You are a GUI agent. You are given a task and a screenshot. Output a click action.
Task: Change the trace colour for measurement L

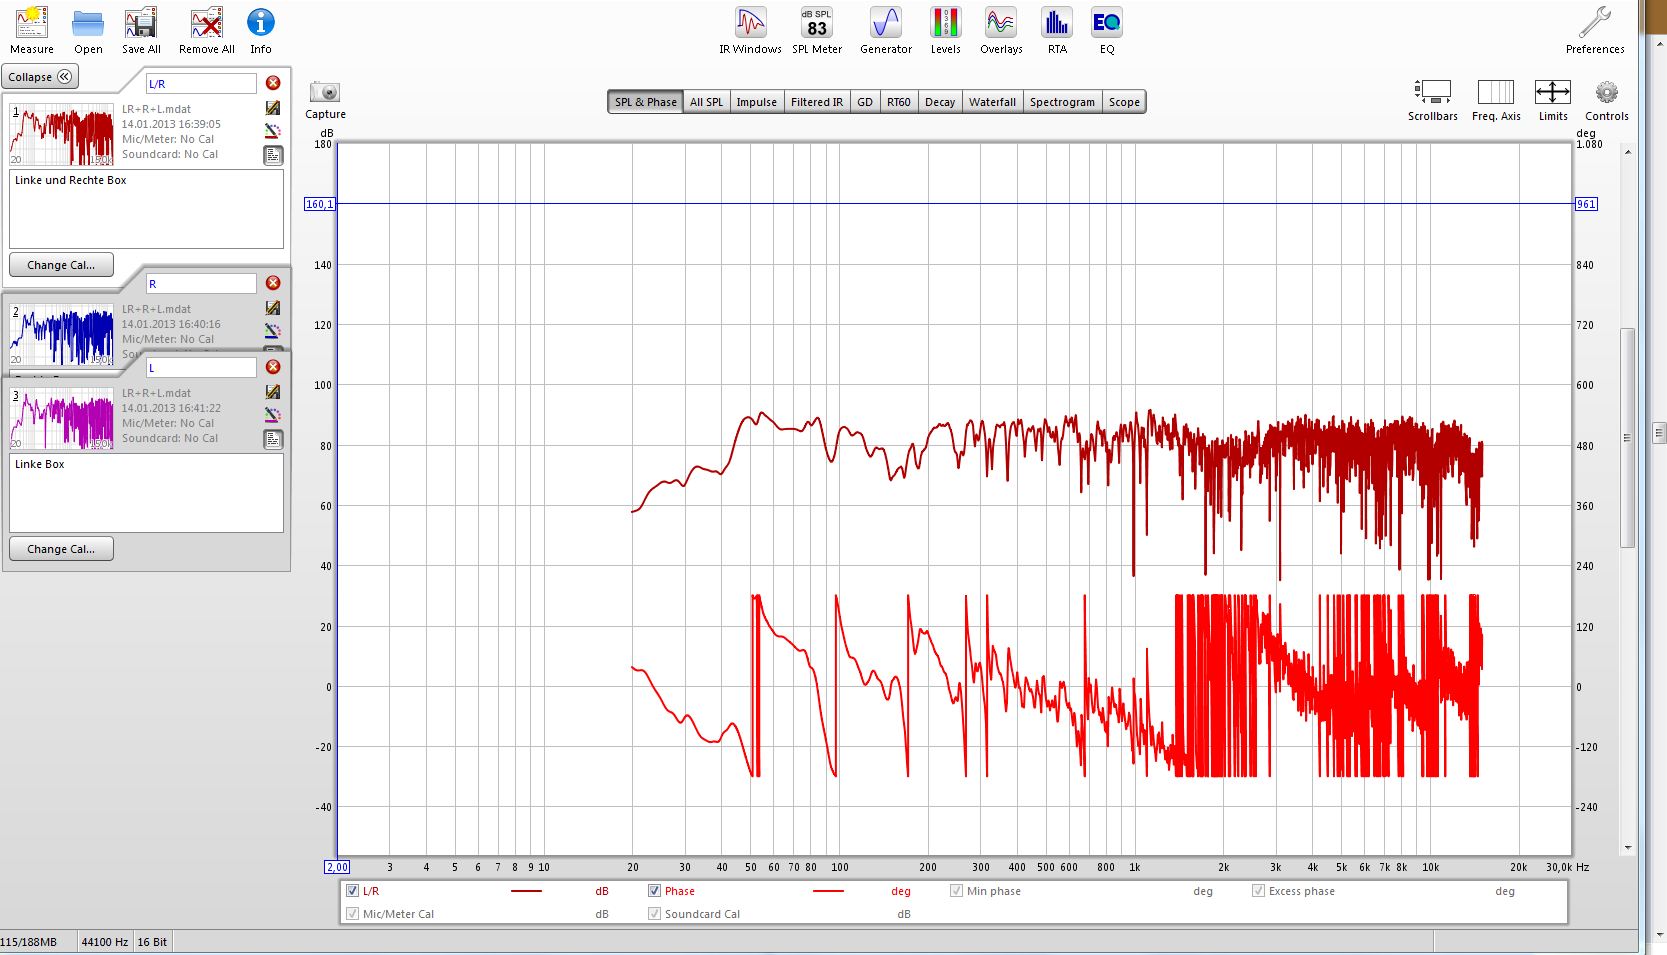[x=273, y=415]
